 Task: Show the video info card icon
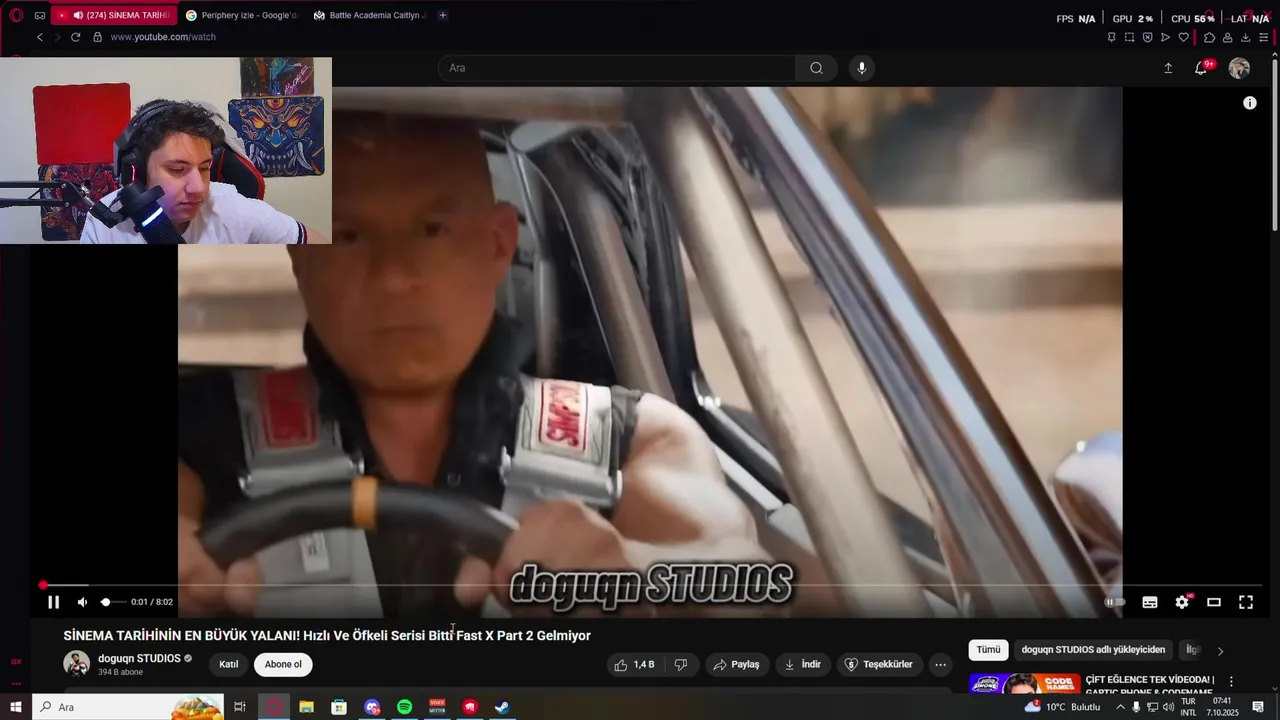(x=1249, y=103)
